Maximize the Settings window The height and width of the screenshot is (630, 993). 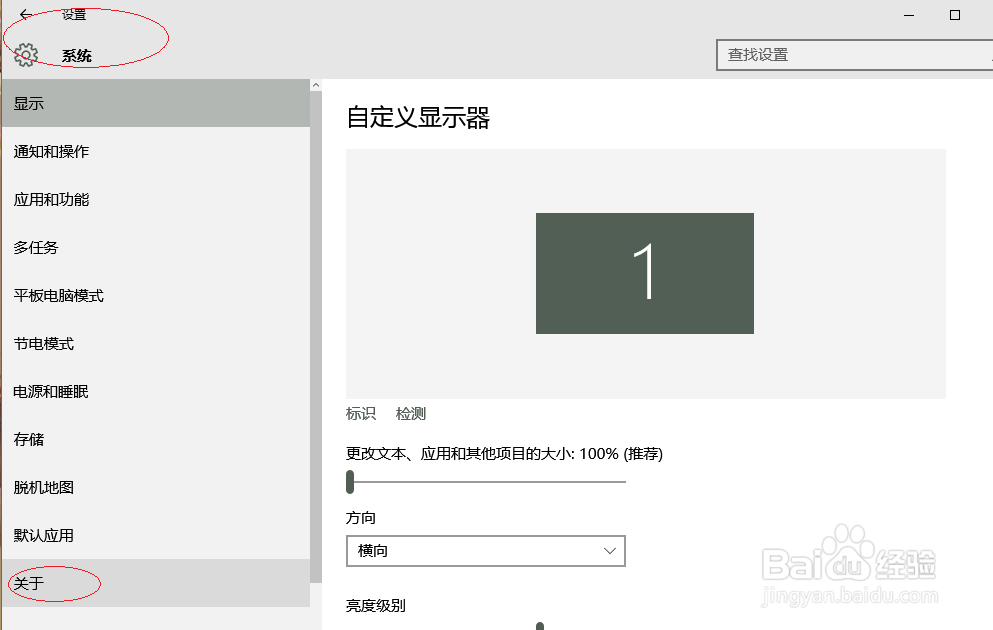(x=955, y=15)
